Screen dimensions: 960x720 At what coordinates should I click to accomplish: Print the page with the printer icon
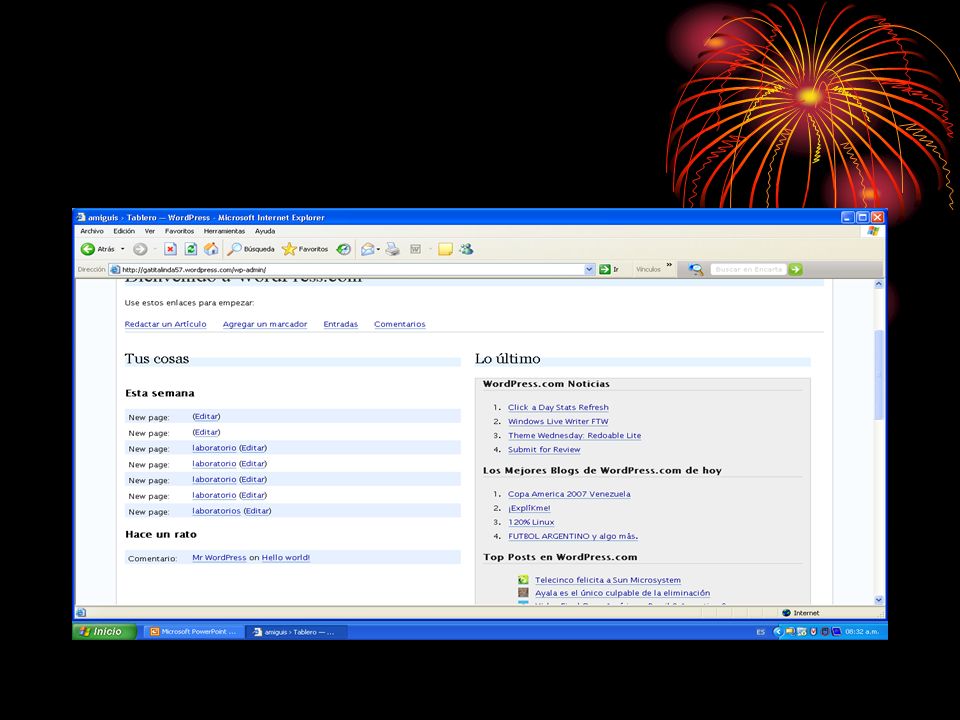(x=392, y=249)
